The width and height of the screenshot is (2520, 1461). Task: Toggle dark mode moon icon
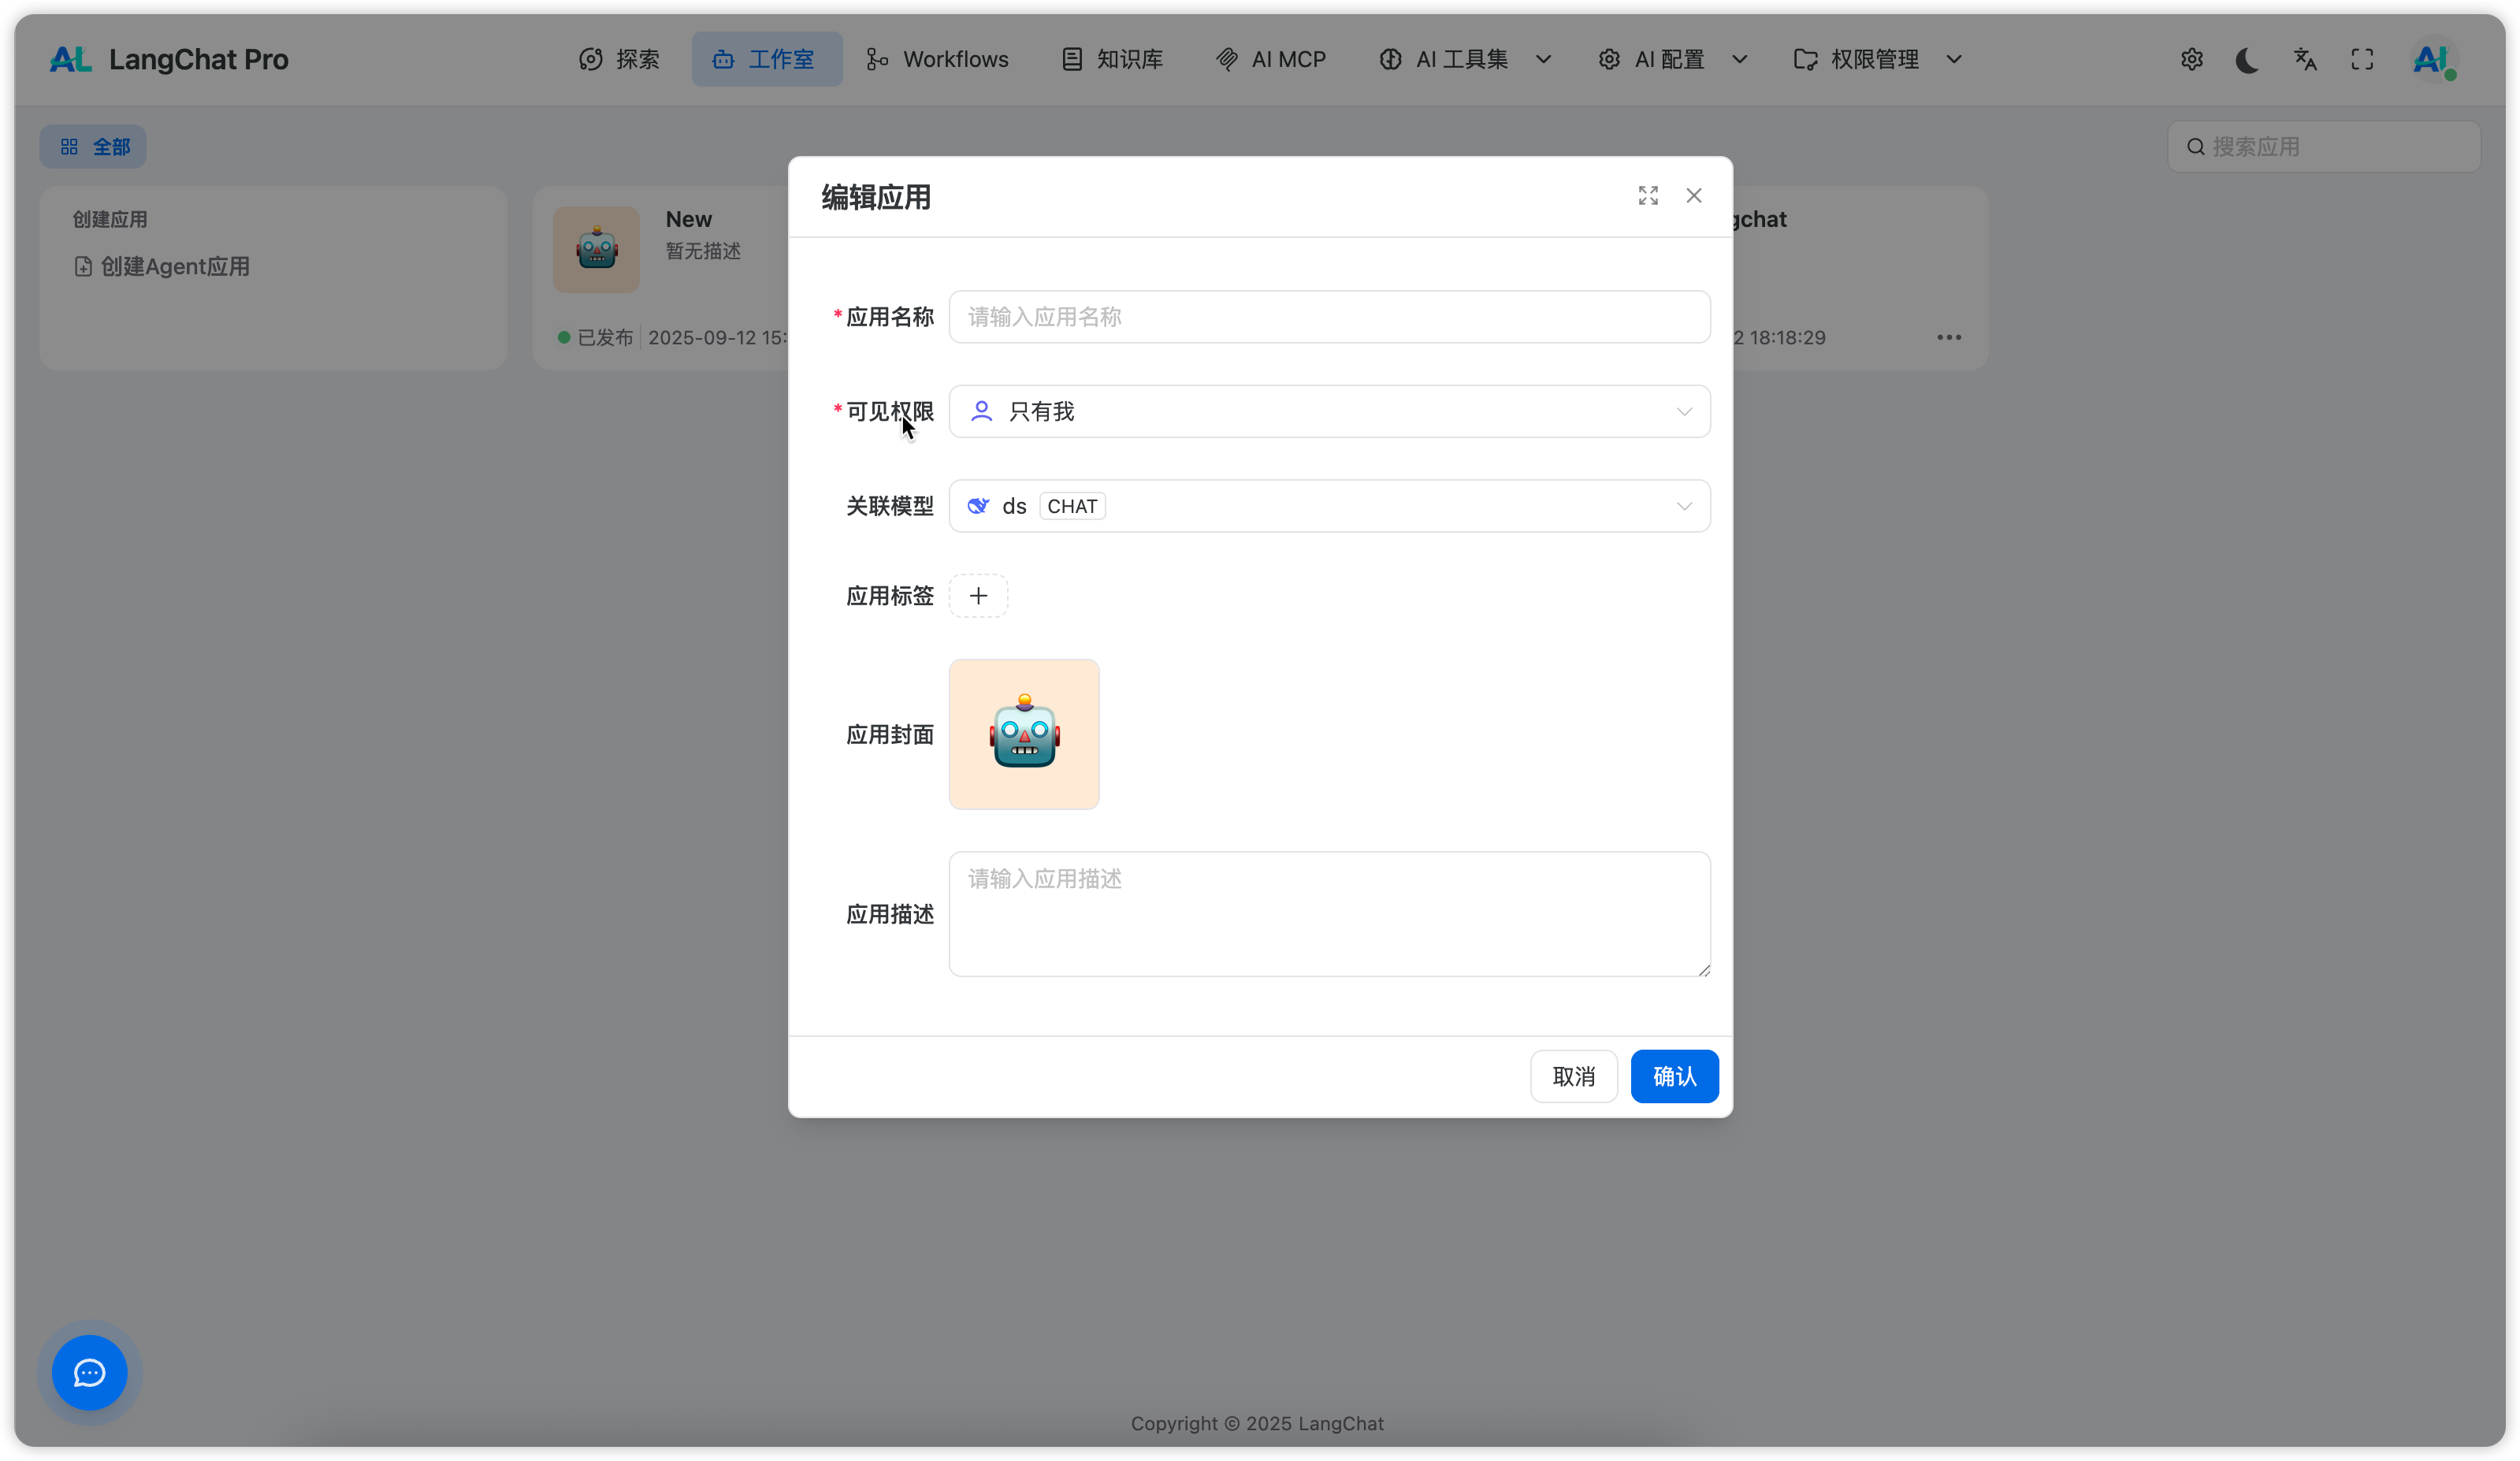[2247, 60]
